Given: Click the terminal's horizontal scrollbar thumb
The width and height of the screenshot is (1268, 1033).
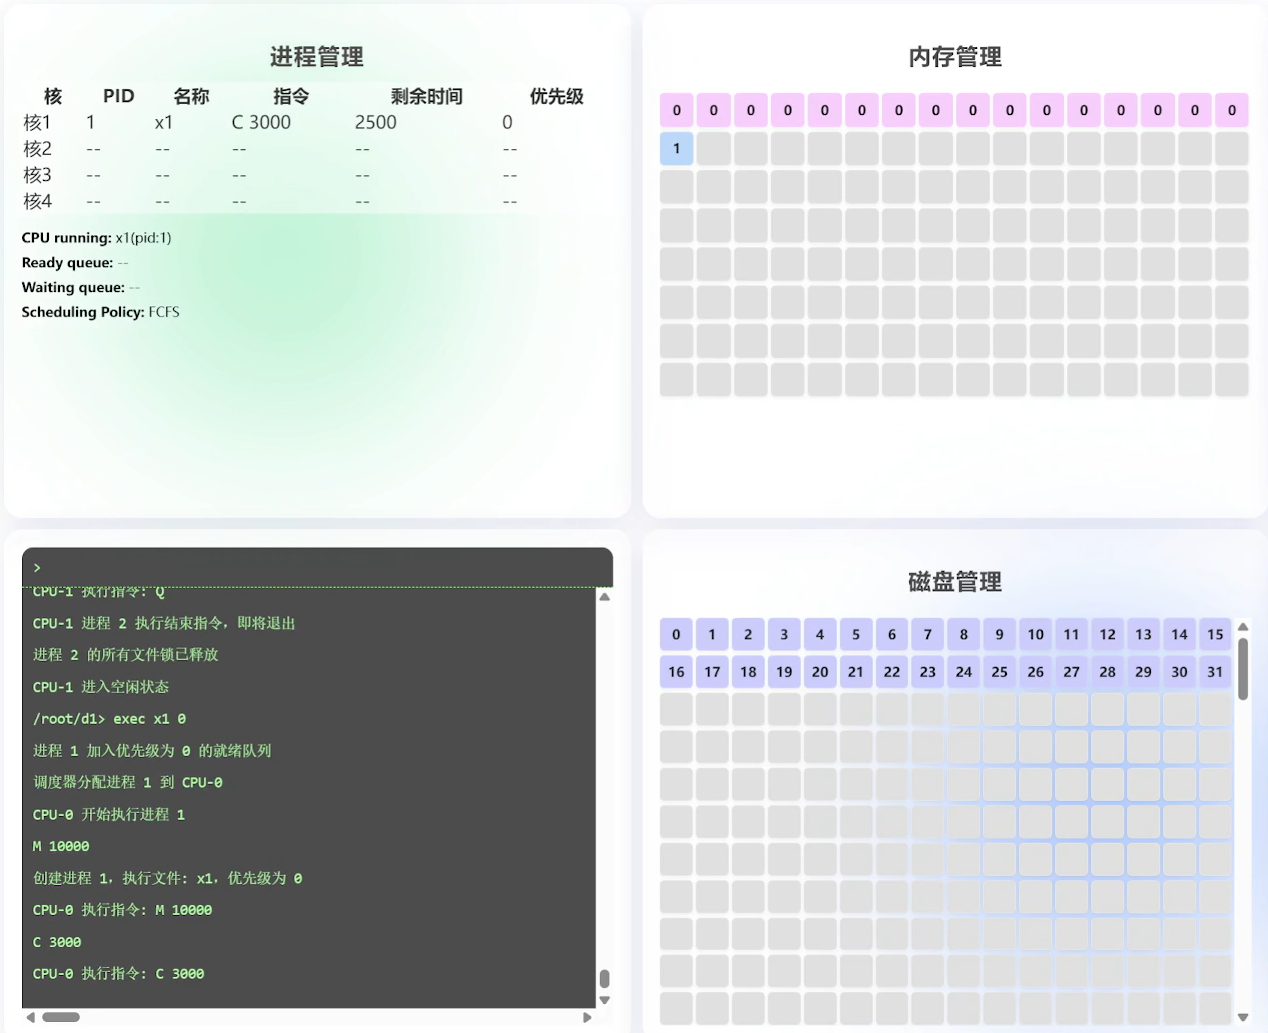Looking at the screenshot, I should [x=61, y=1017].
